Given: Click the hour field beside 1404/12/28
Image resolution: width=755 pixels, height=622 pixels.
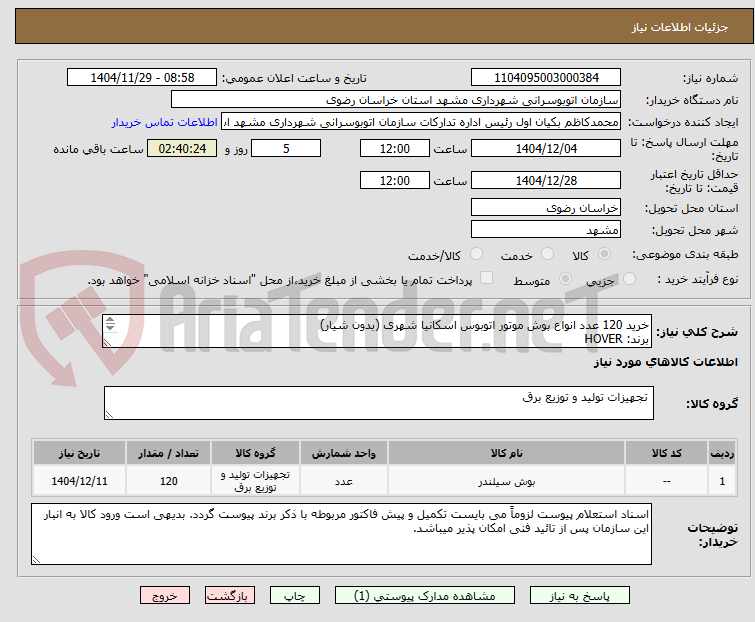Looking at the screenshot, I should coord(394,181).
